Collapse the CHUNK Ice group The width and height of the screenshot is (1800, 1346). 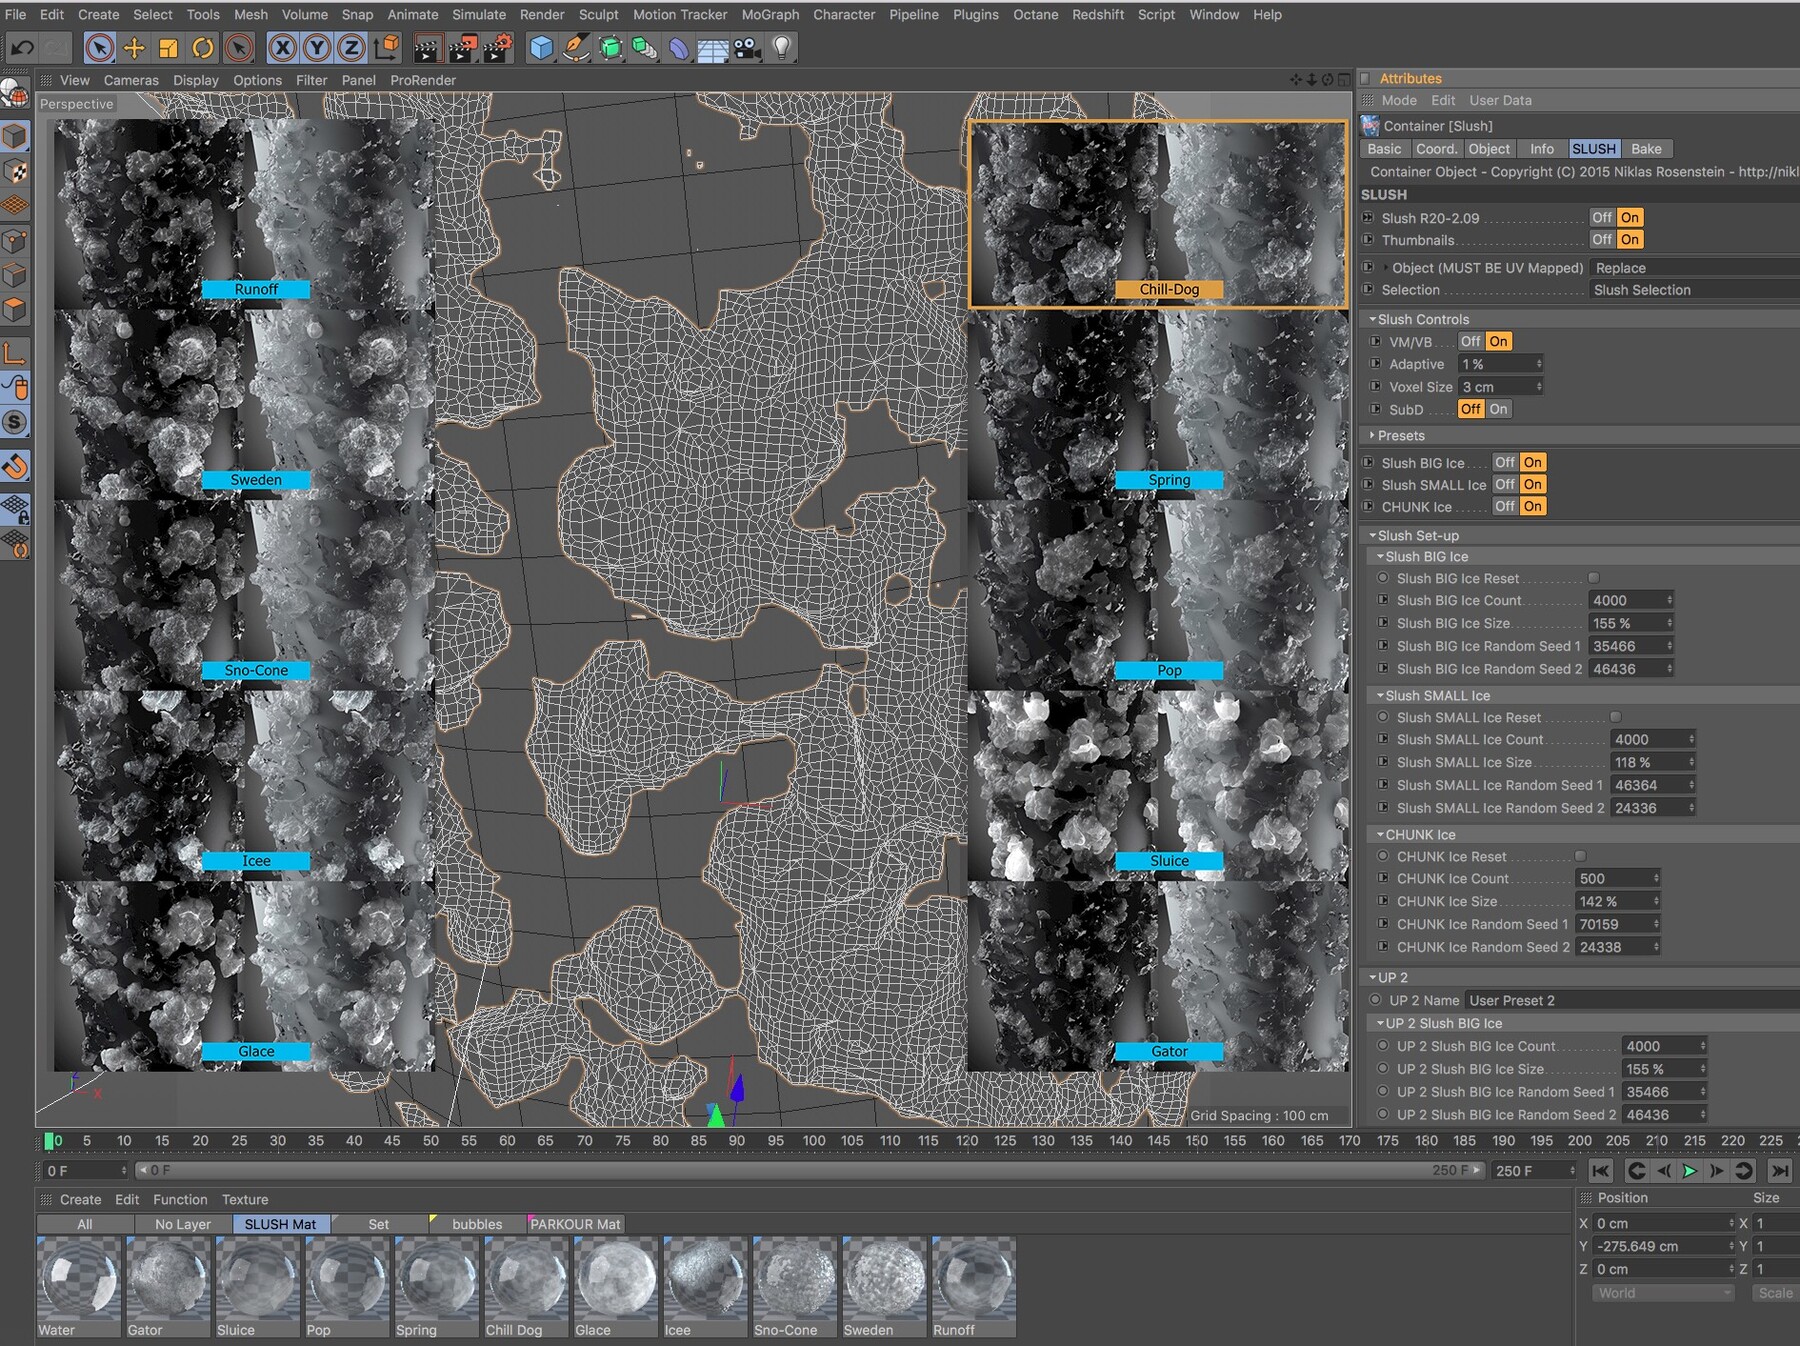pyautogui.click(x=1381, y=834)
